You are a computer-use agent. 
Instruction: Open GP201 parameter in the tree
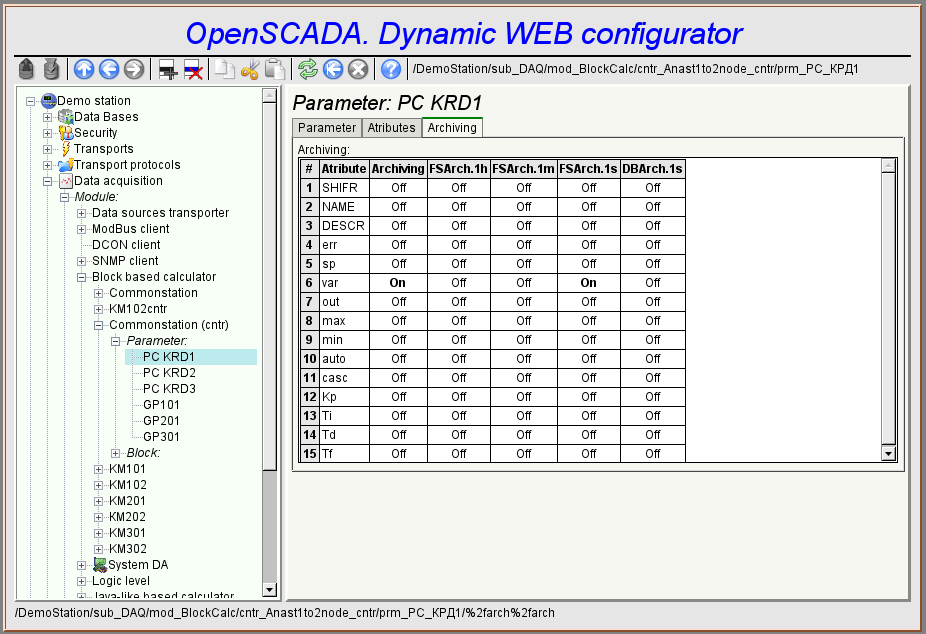[161, 421]
